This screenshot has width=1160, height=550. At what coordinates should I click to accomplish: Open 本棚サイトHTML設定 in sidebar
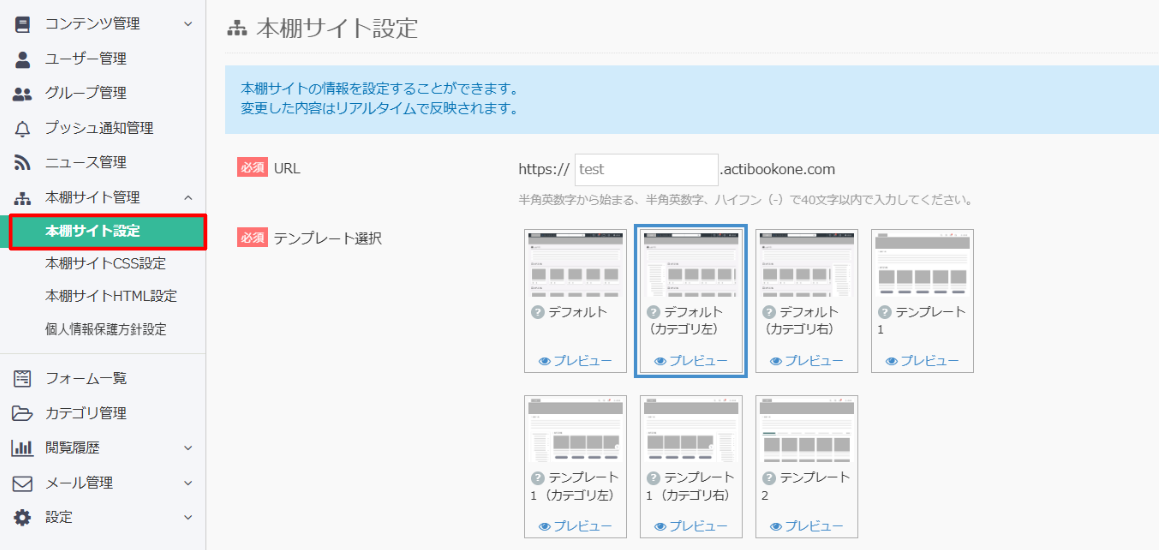[x=110, y=296]
